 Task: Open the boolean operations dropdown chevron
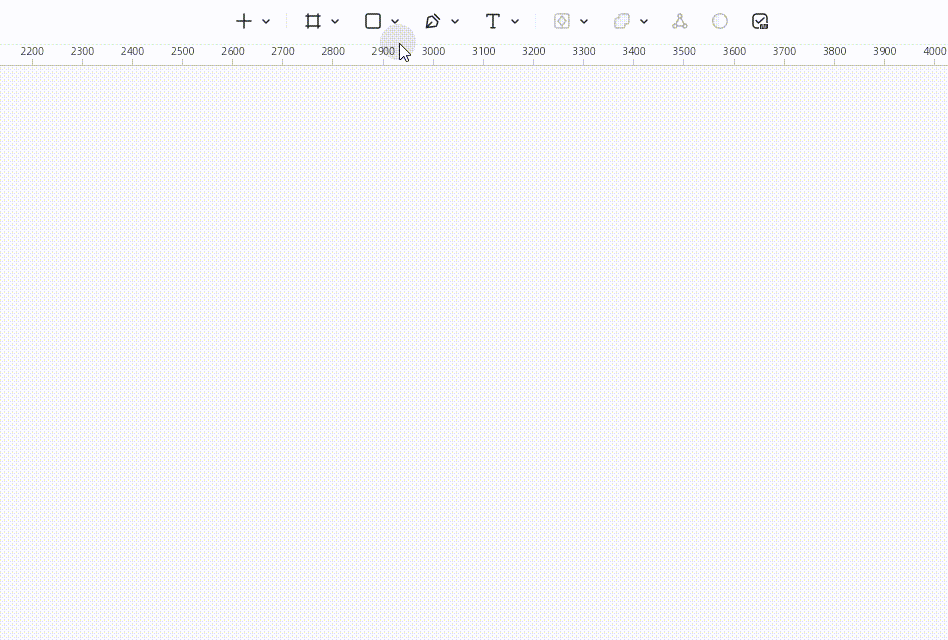(x=644, y=22)
